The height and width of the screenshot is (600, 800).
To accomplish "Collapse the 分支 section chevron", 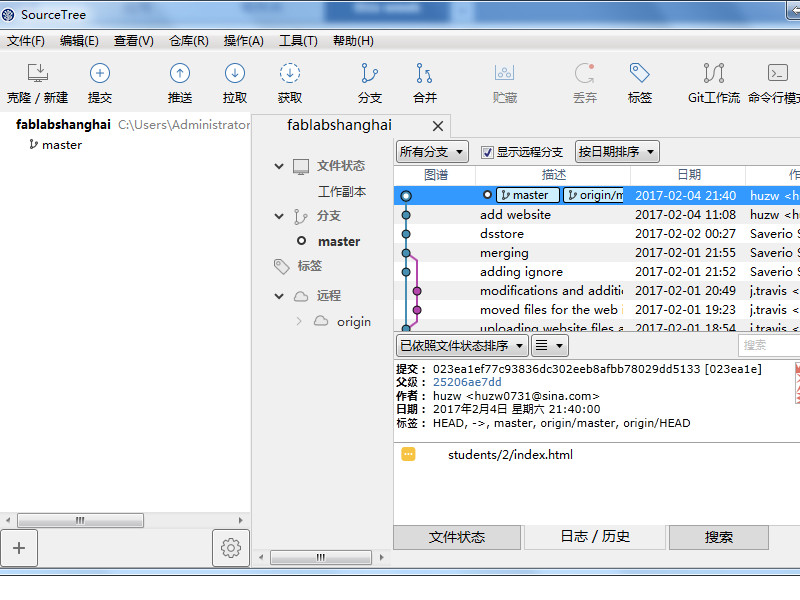I will pyautogui.click(x=279, y=216).
